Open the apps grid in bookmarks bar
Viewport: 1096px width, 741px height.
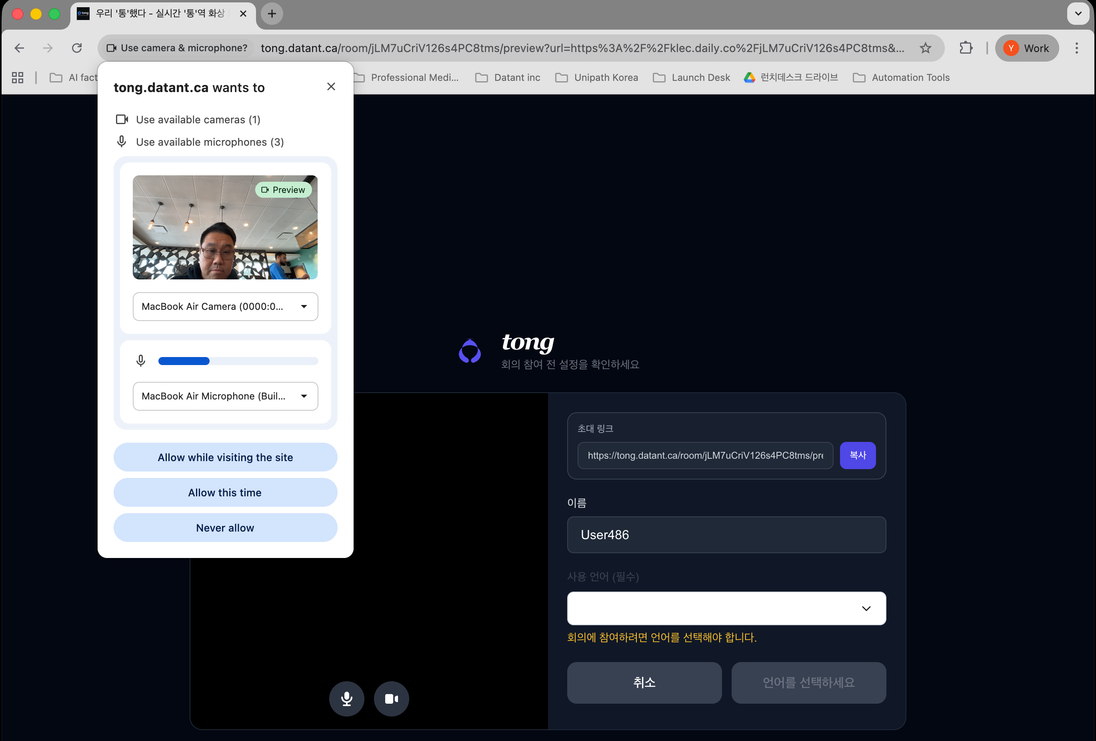pyautogui.click(x=17, y=78)
